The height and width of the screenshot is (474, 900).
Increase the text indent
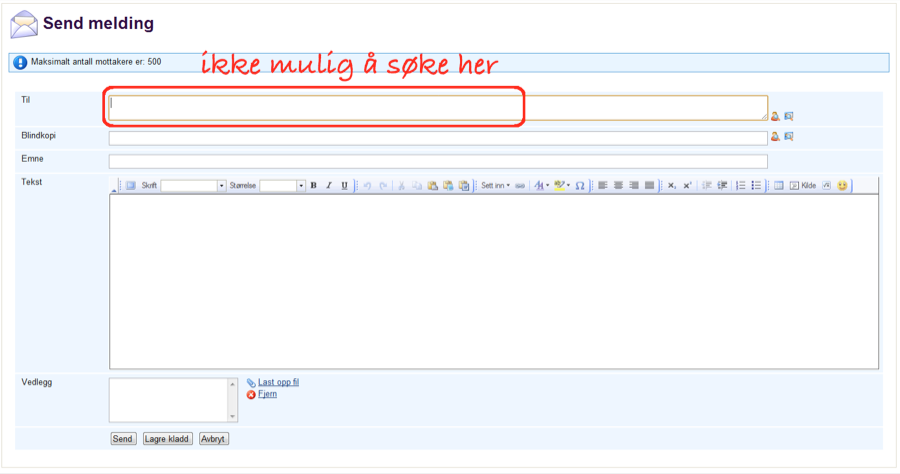pyautogui.click(x=722, y=185)
